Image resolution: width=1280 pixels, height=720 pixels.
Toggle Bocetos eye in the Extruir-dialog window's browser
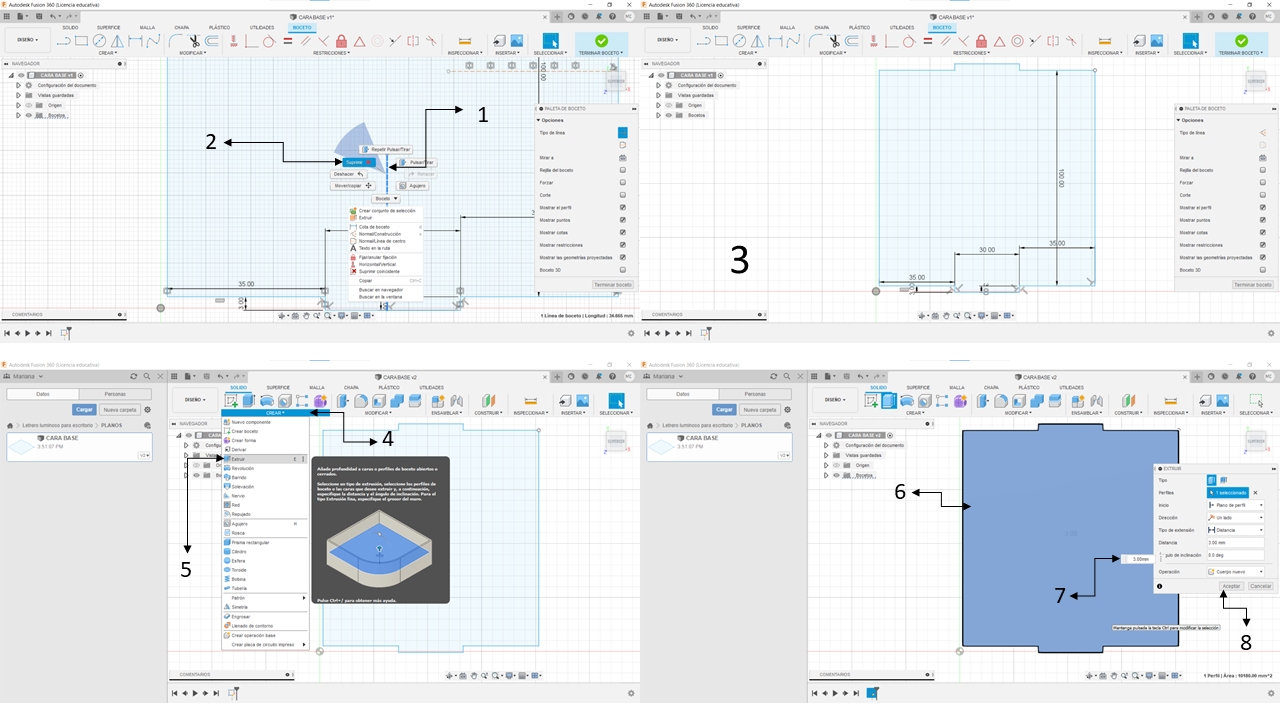pyautogui.click(x=836, y=476)
